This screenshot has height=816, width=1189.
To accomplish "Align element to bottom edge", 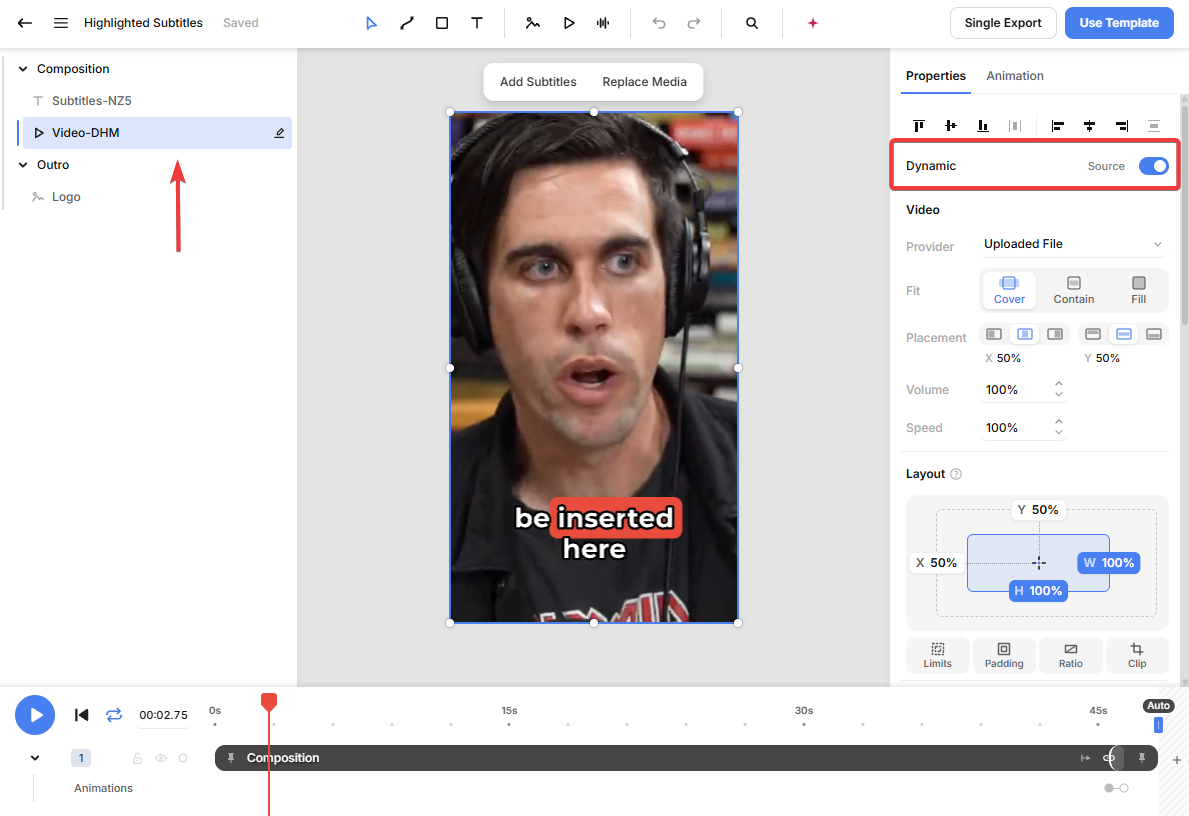I will [983, 126].
